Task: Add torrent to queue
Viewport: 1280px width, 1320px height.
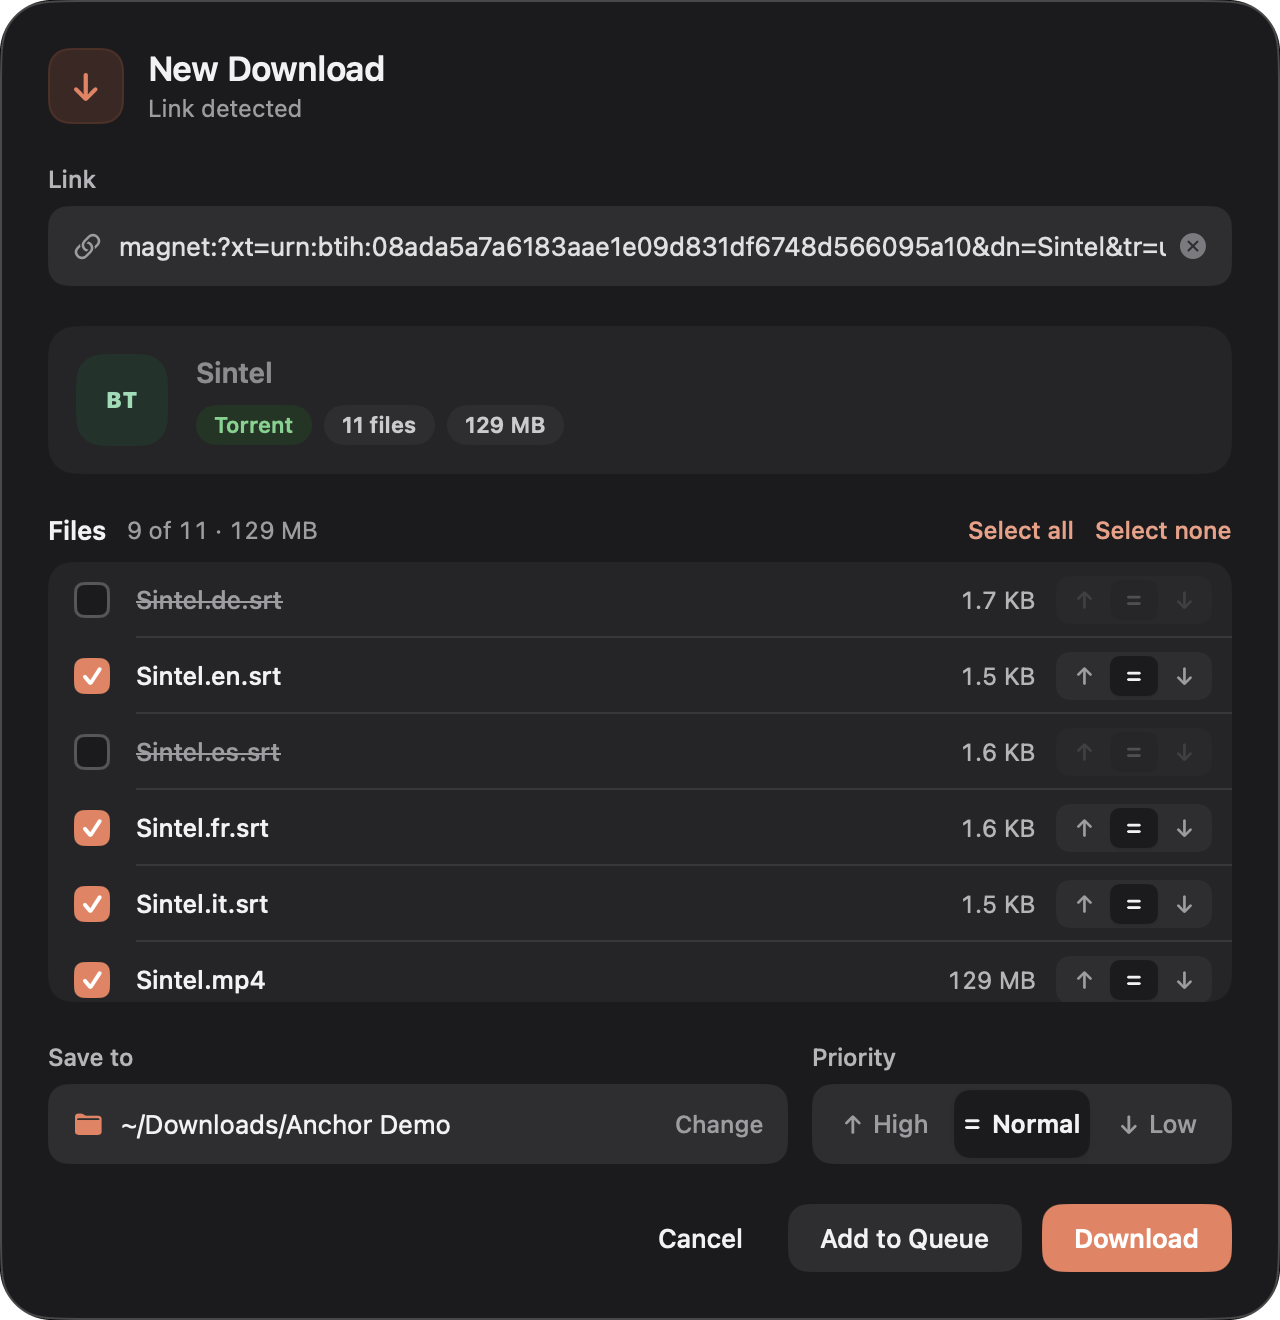Action: (905, 1238)
